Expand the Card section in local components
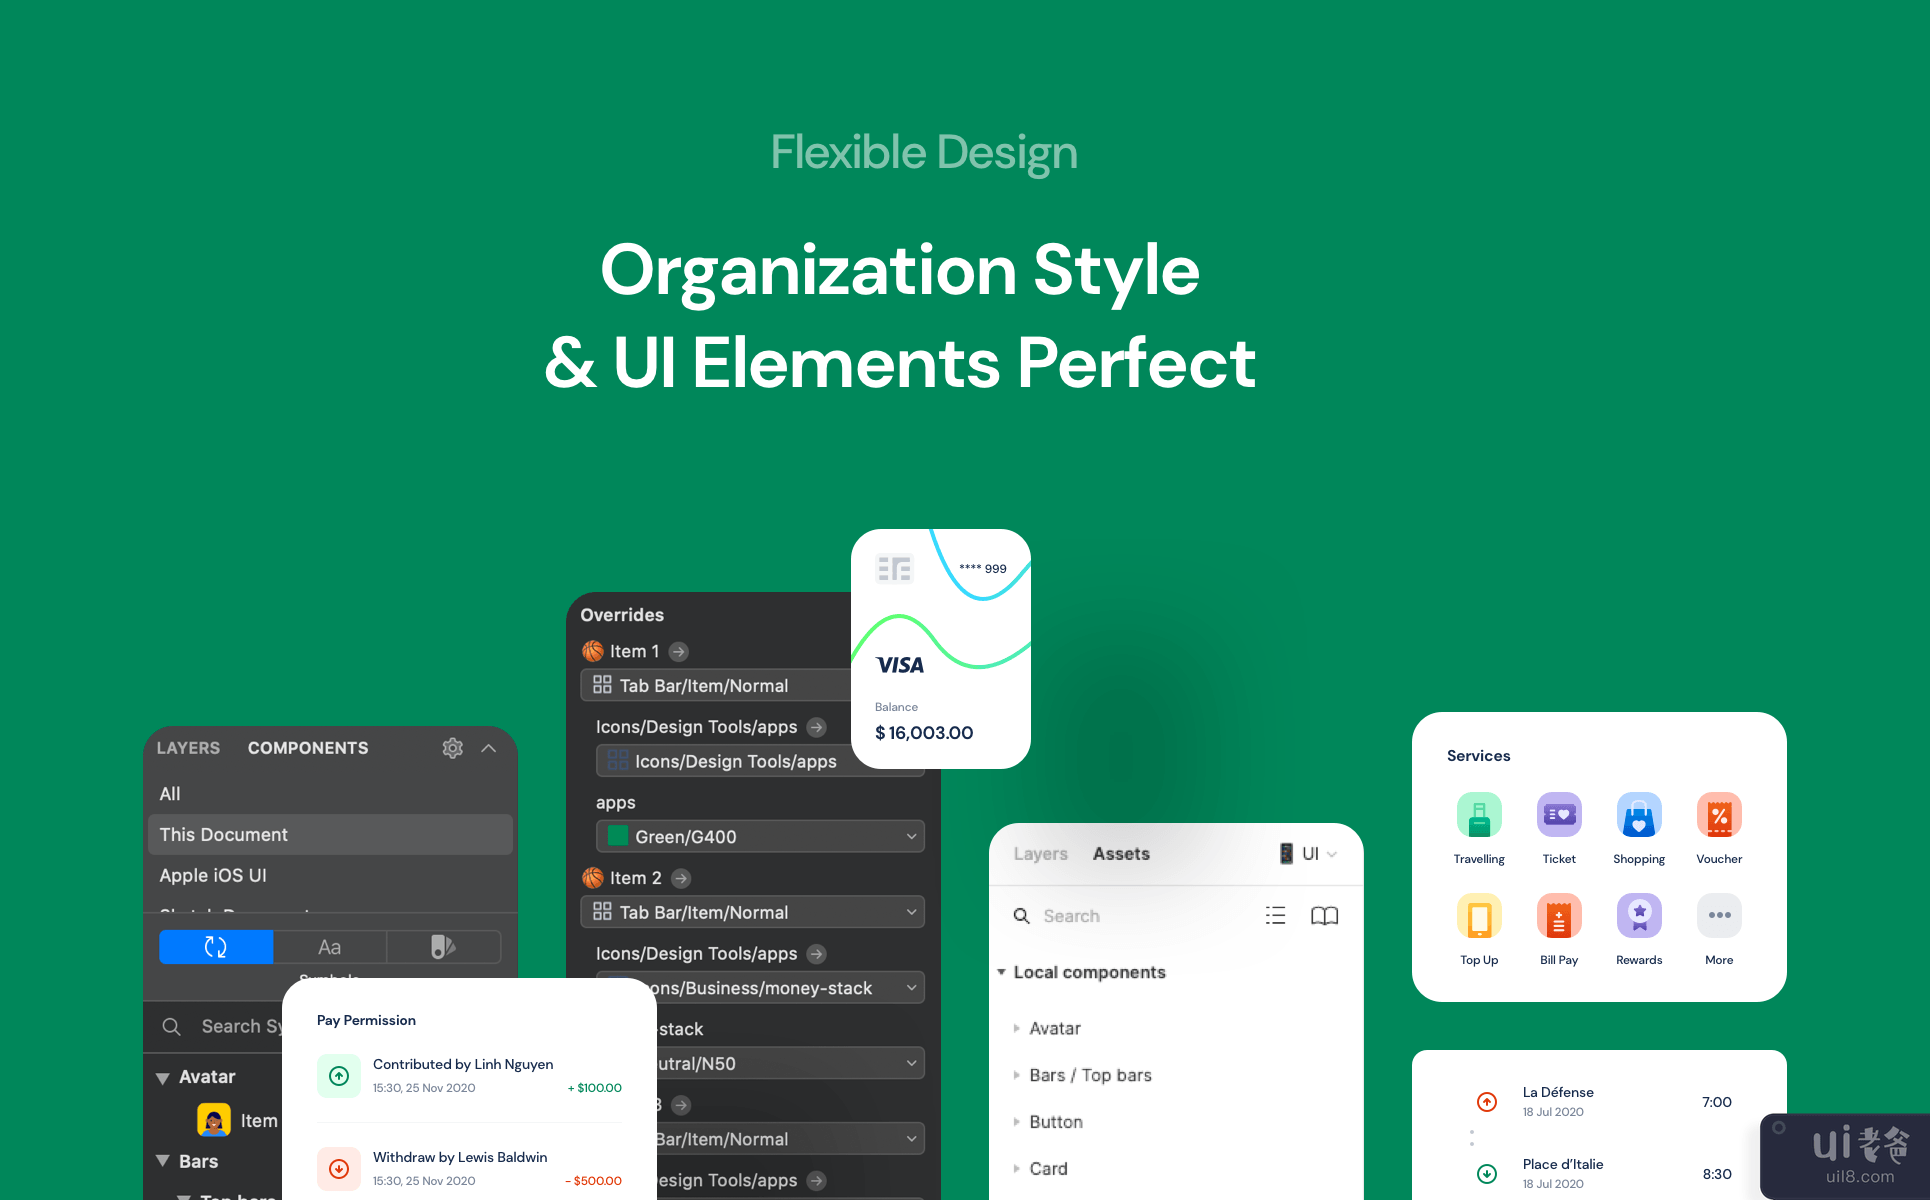Screen dimensions: 1930x1200 pos(1018,1168)
